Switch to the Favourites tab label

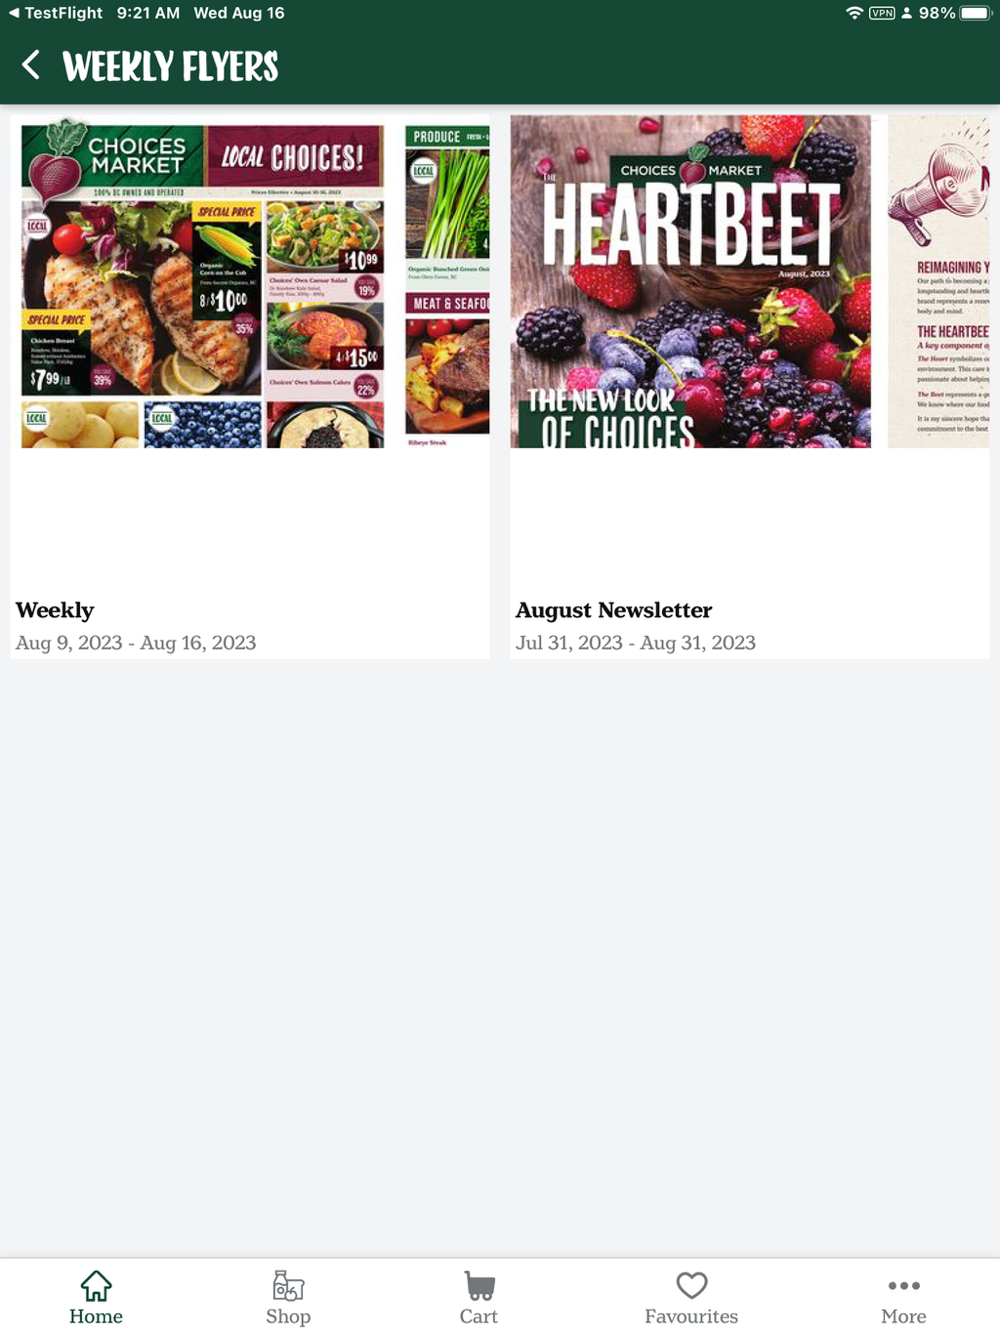point(691,1316)
